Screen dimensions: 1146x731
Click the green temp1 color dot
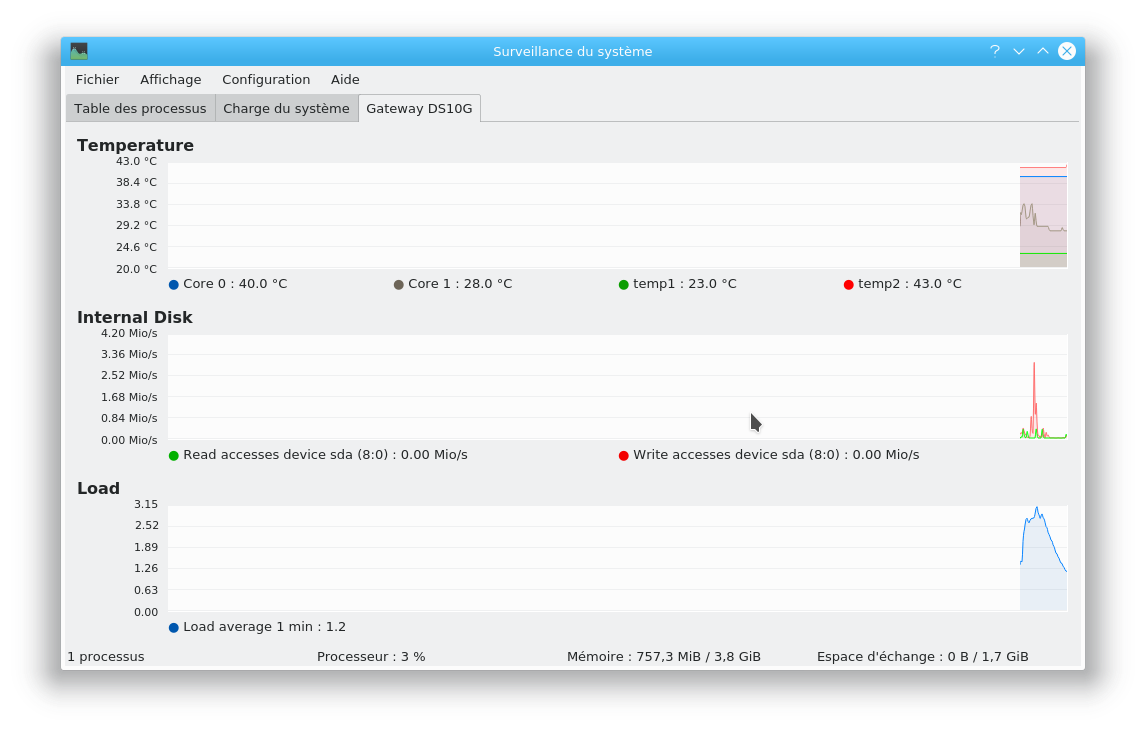tap(623, 284)
